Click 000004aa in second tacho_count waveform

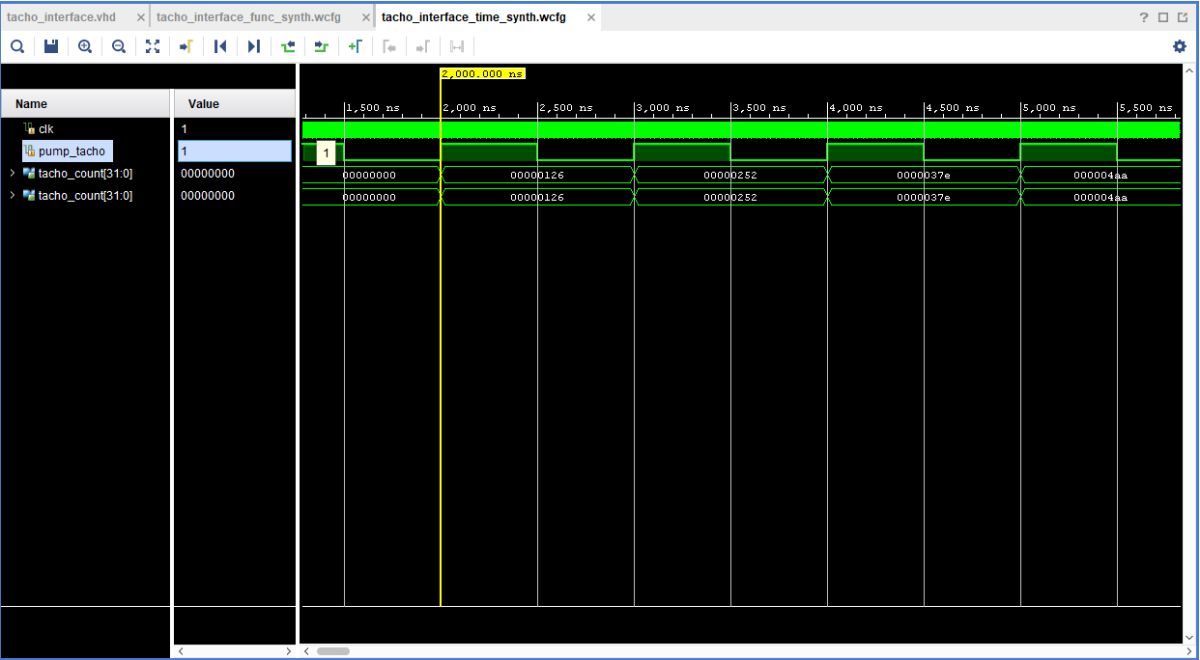click(1100, 198)
